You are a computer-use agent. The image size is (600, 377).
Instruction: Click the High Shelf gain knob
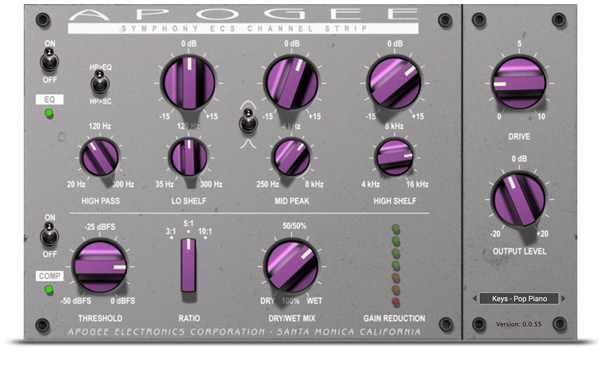[x=394, y=83]
